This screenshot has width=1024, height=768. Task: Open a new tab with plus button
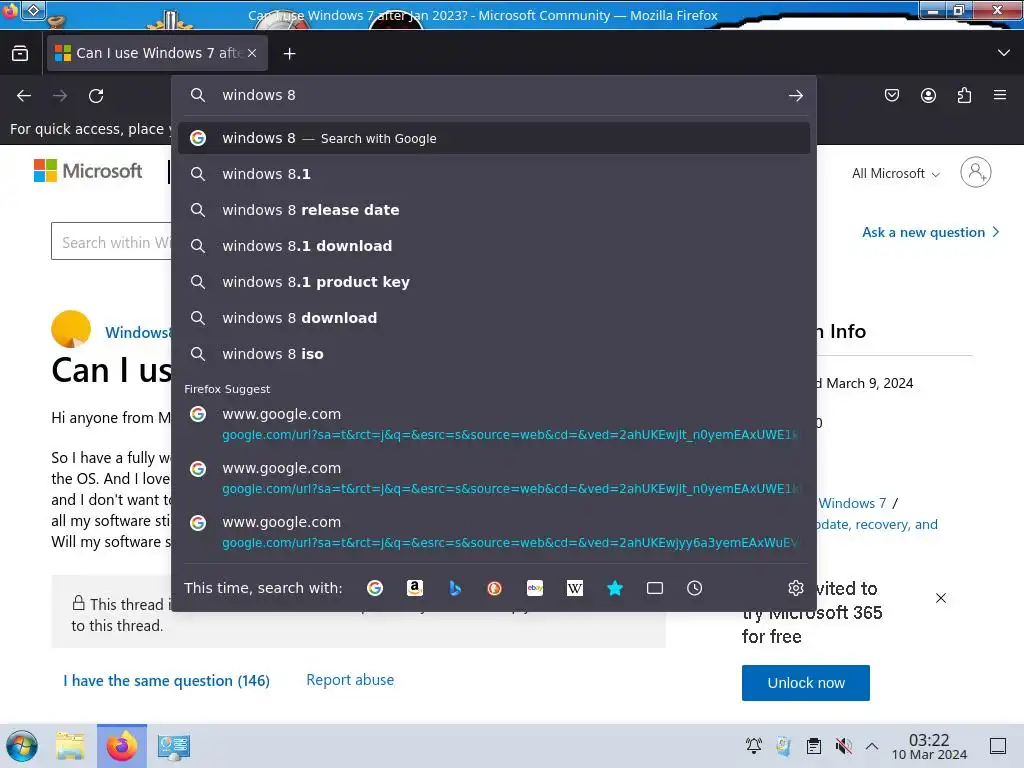[x=289, y=54]
